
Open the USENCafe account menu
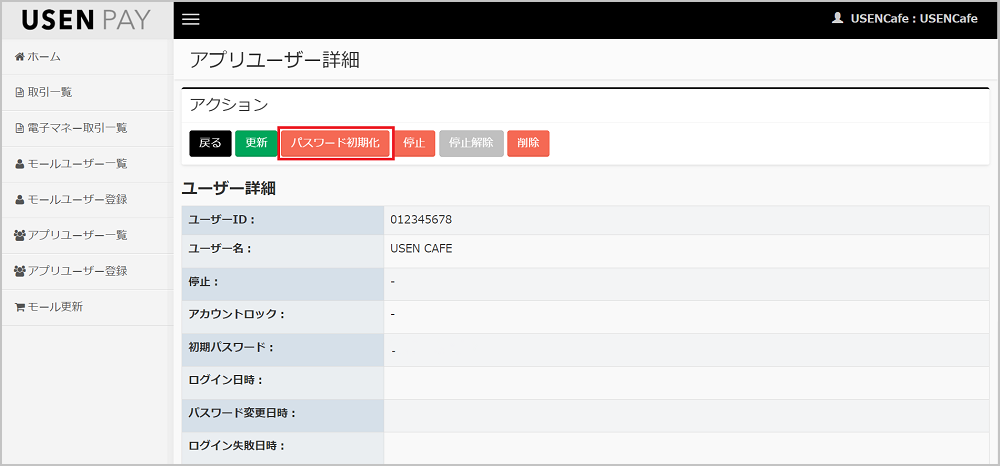click(x=913, y=19)
